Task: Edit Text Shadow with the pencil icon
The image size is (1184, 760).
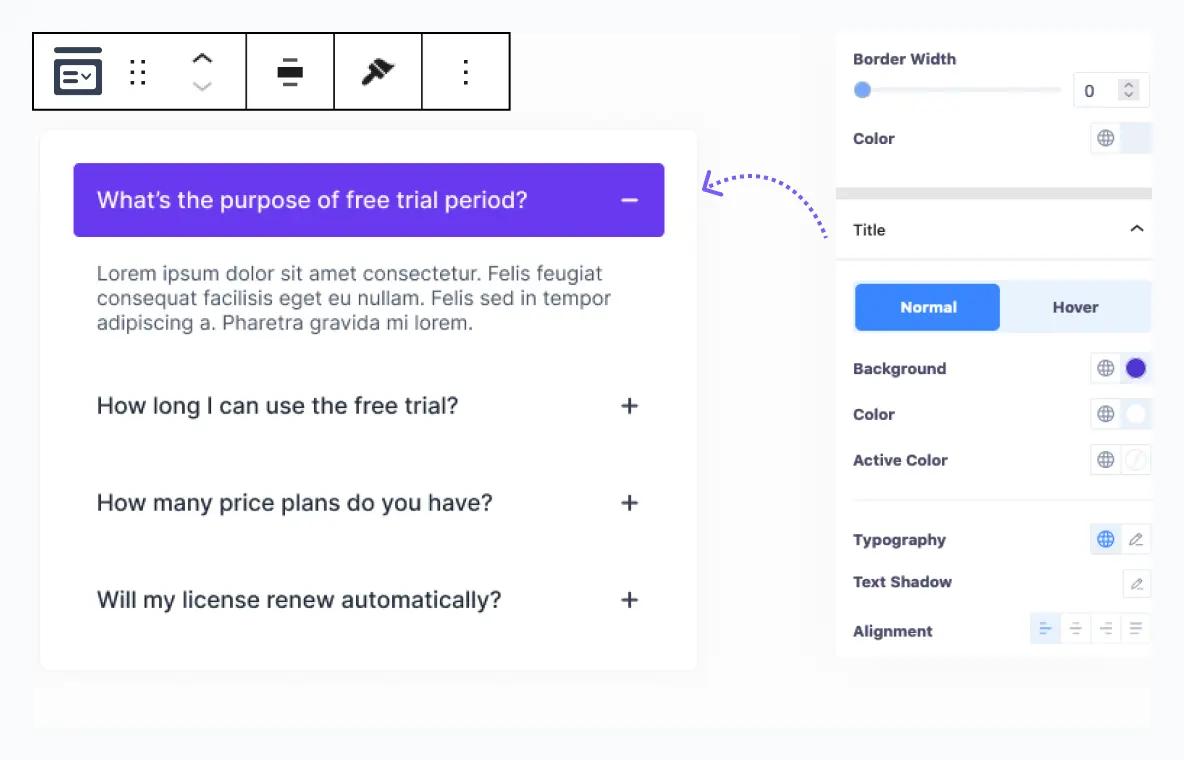Action: click(1136, 583)
